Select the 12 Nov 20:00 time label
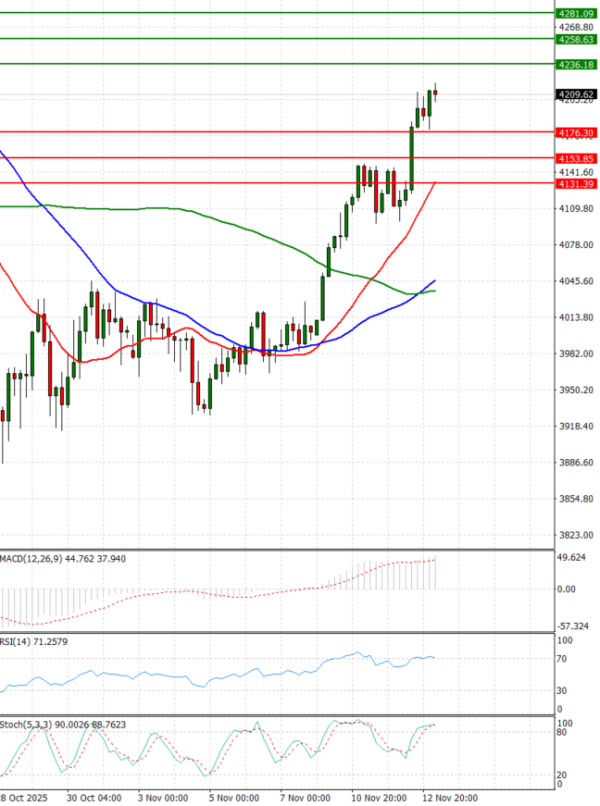The height and width of the screenshot is (806, 600). tap(449, 798)
